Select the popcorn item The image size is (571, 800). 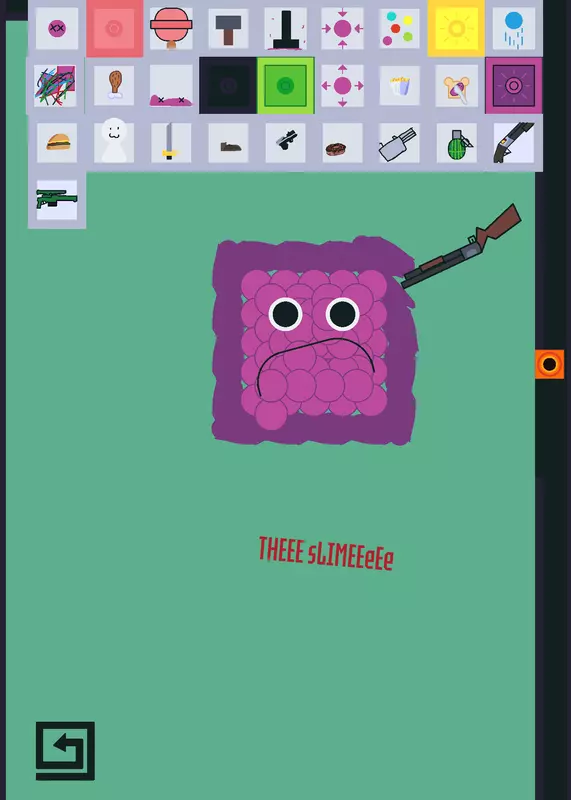pyautogui.click(x=400, y=86)
